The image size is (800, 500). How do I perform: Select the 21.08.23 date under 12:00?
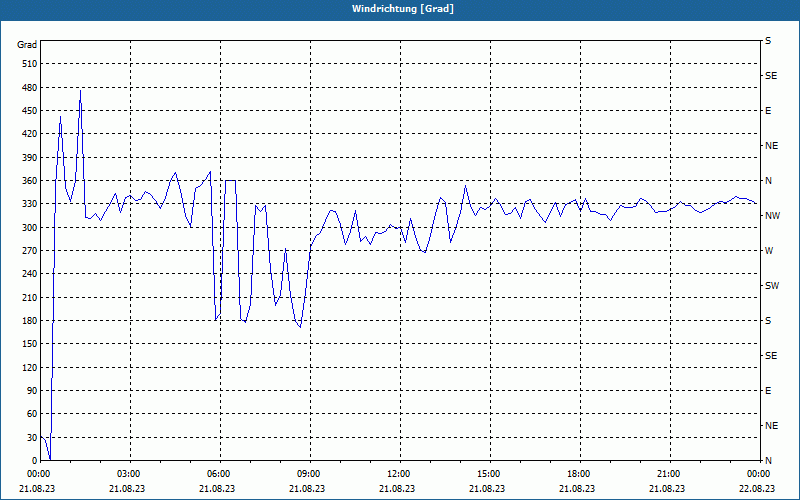click(397, 488)
